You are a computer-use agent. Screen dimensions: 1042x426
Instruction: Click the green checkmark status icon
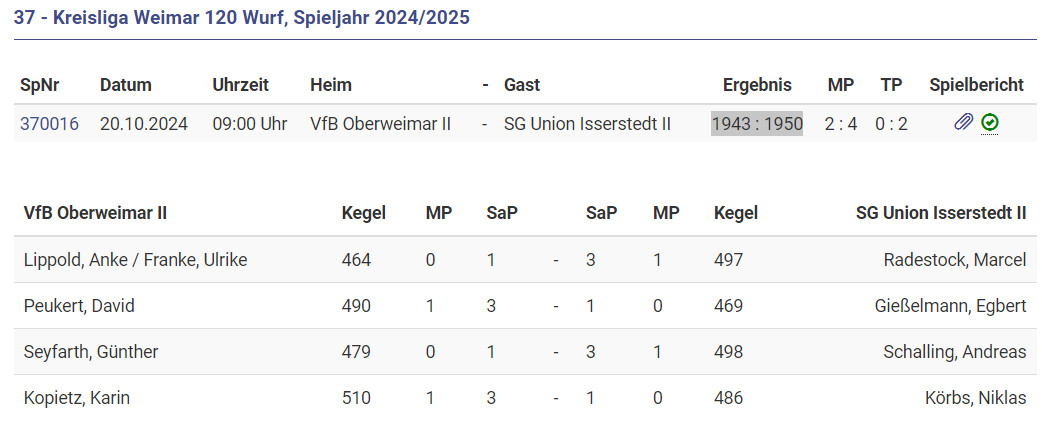tap(990, 123)
